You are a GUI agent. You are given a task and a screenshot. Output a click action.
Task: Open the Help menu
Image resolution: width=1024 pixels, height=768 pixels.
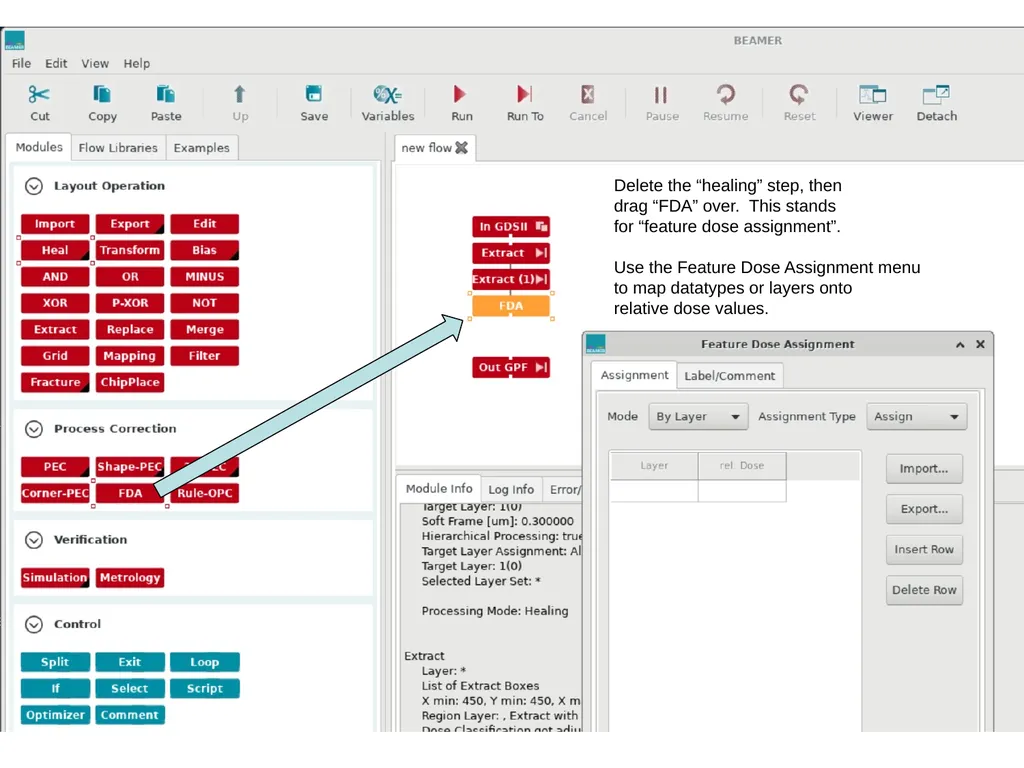[x=136, y=63]
